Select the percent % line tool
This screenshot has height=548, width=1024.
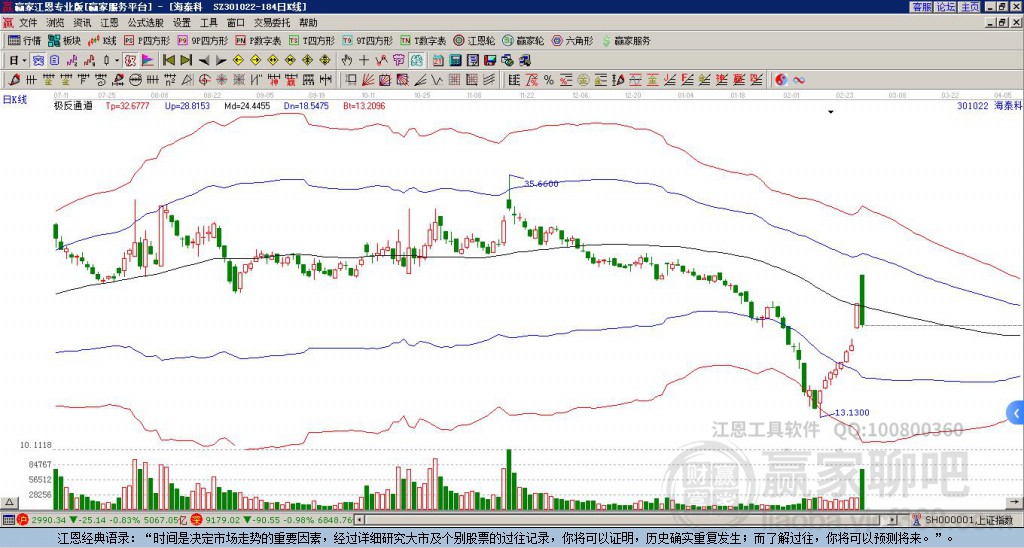[x=549, y=80]
